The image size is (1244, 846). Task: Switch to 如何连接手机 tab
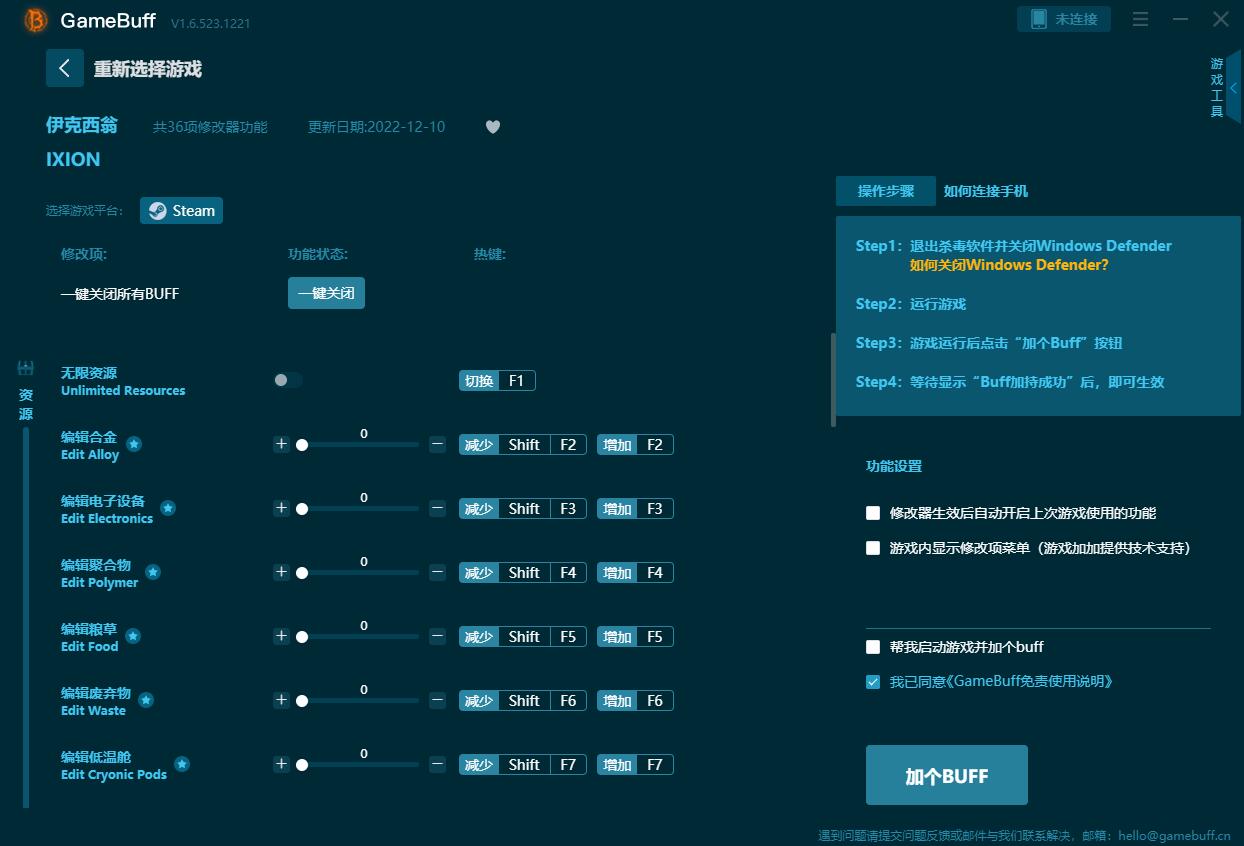coord(986,191)
